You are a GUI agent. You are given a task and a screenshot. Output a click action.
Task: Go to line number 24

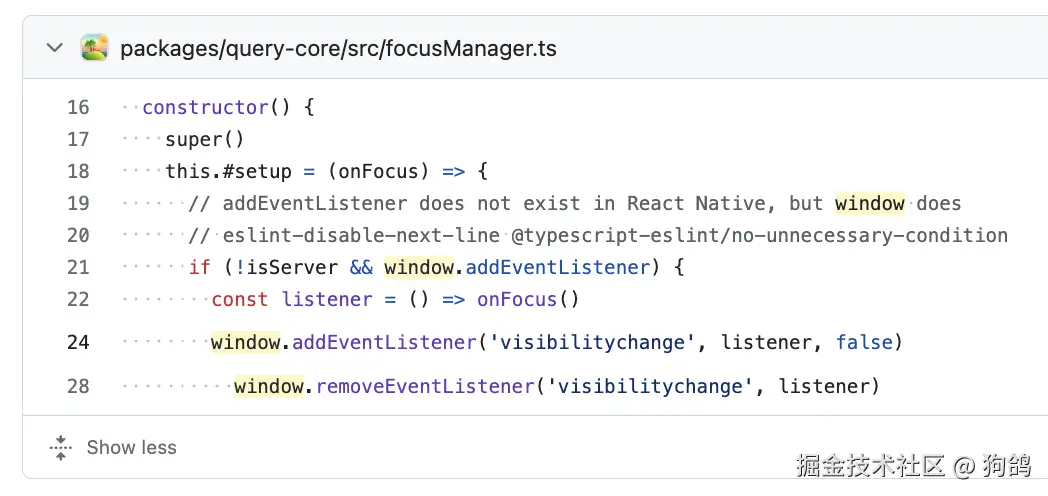pos(78,342)
